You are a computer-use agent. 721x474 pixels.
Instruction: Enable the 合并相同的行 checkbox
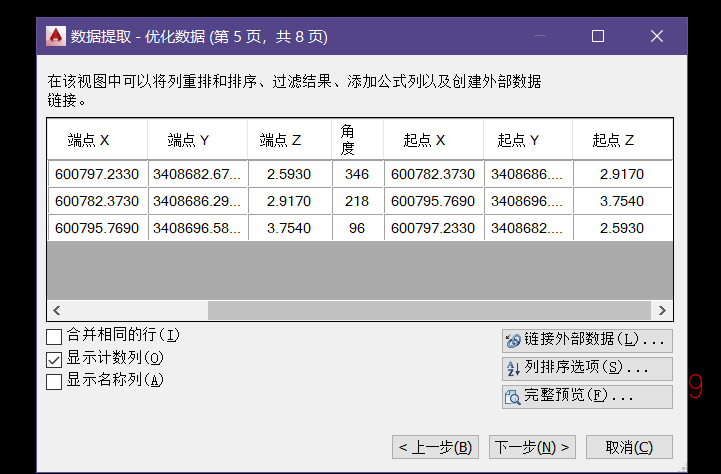point(54,336)
